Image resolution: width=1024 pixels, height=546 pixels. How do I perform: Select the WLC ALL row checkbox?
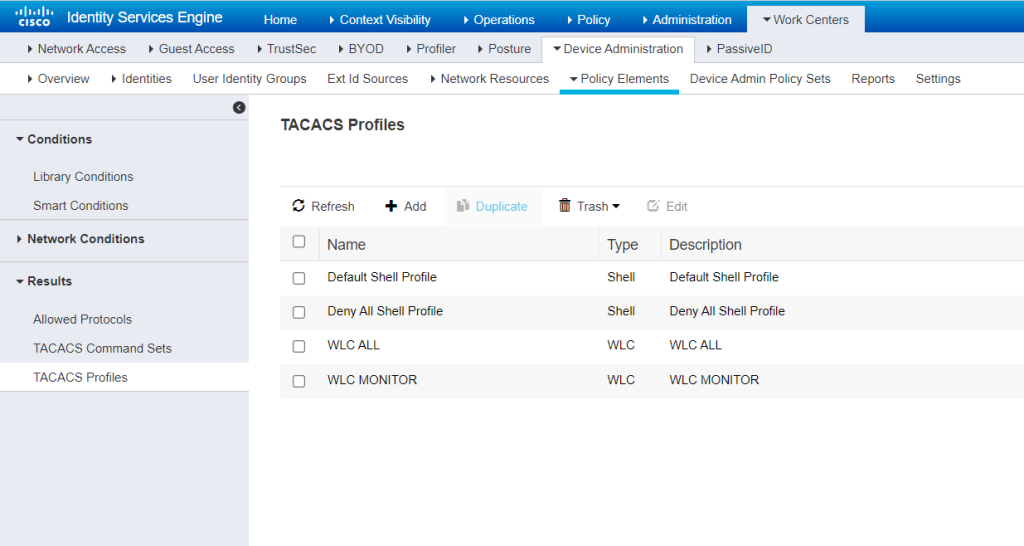click(299, 346)
